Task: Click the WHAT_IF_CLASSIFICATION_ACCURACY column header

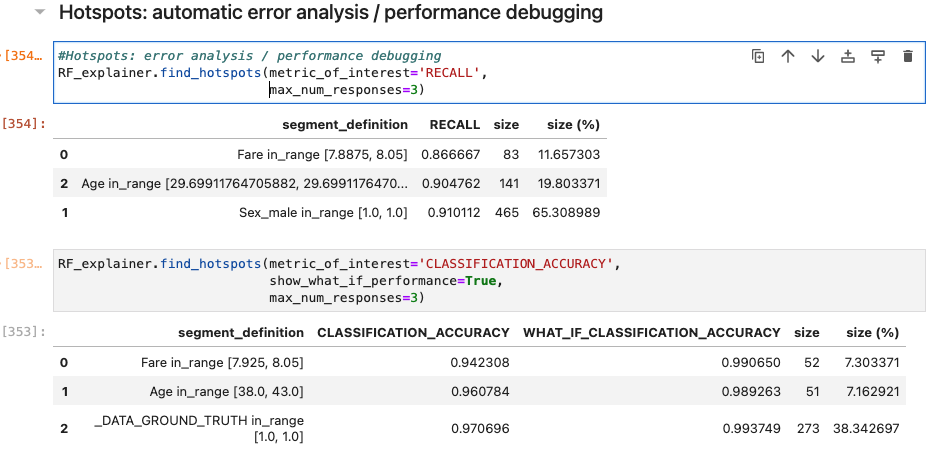Action: click(652, 332)
